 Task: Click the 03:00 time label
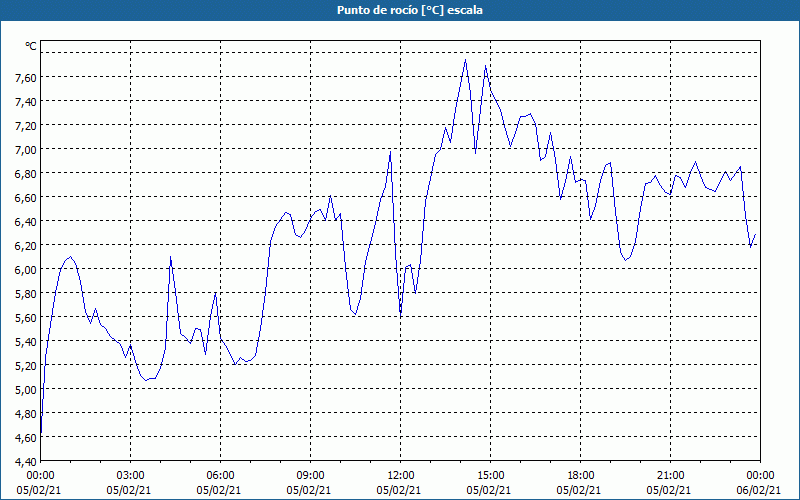click(131, 476)
